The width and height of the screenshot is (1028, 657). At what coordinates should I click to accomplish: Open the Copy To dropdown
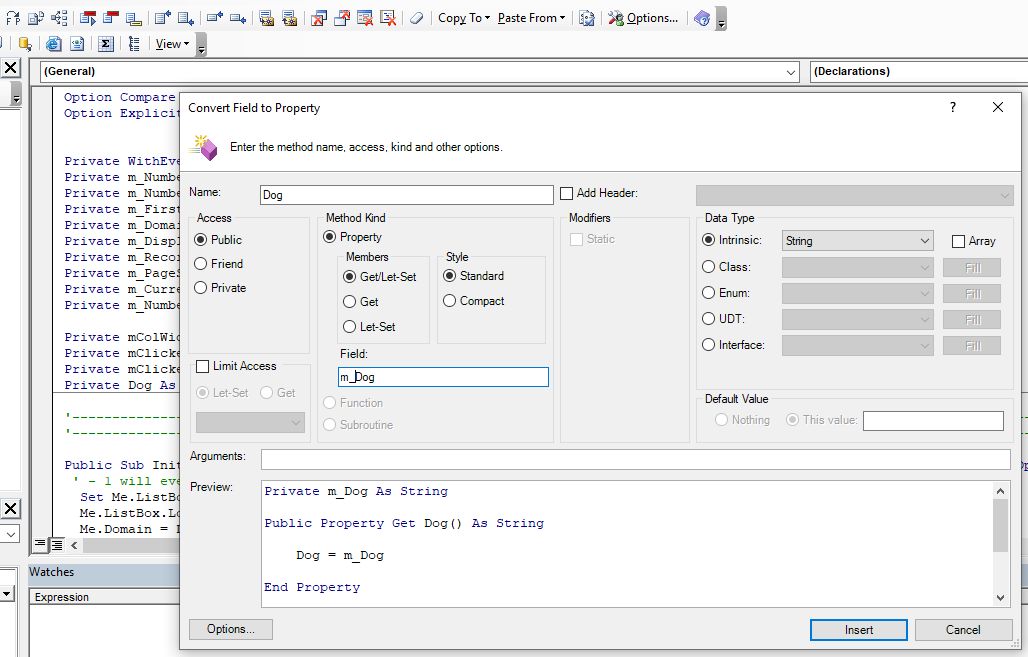coord(464,18)
